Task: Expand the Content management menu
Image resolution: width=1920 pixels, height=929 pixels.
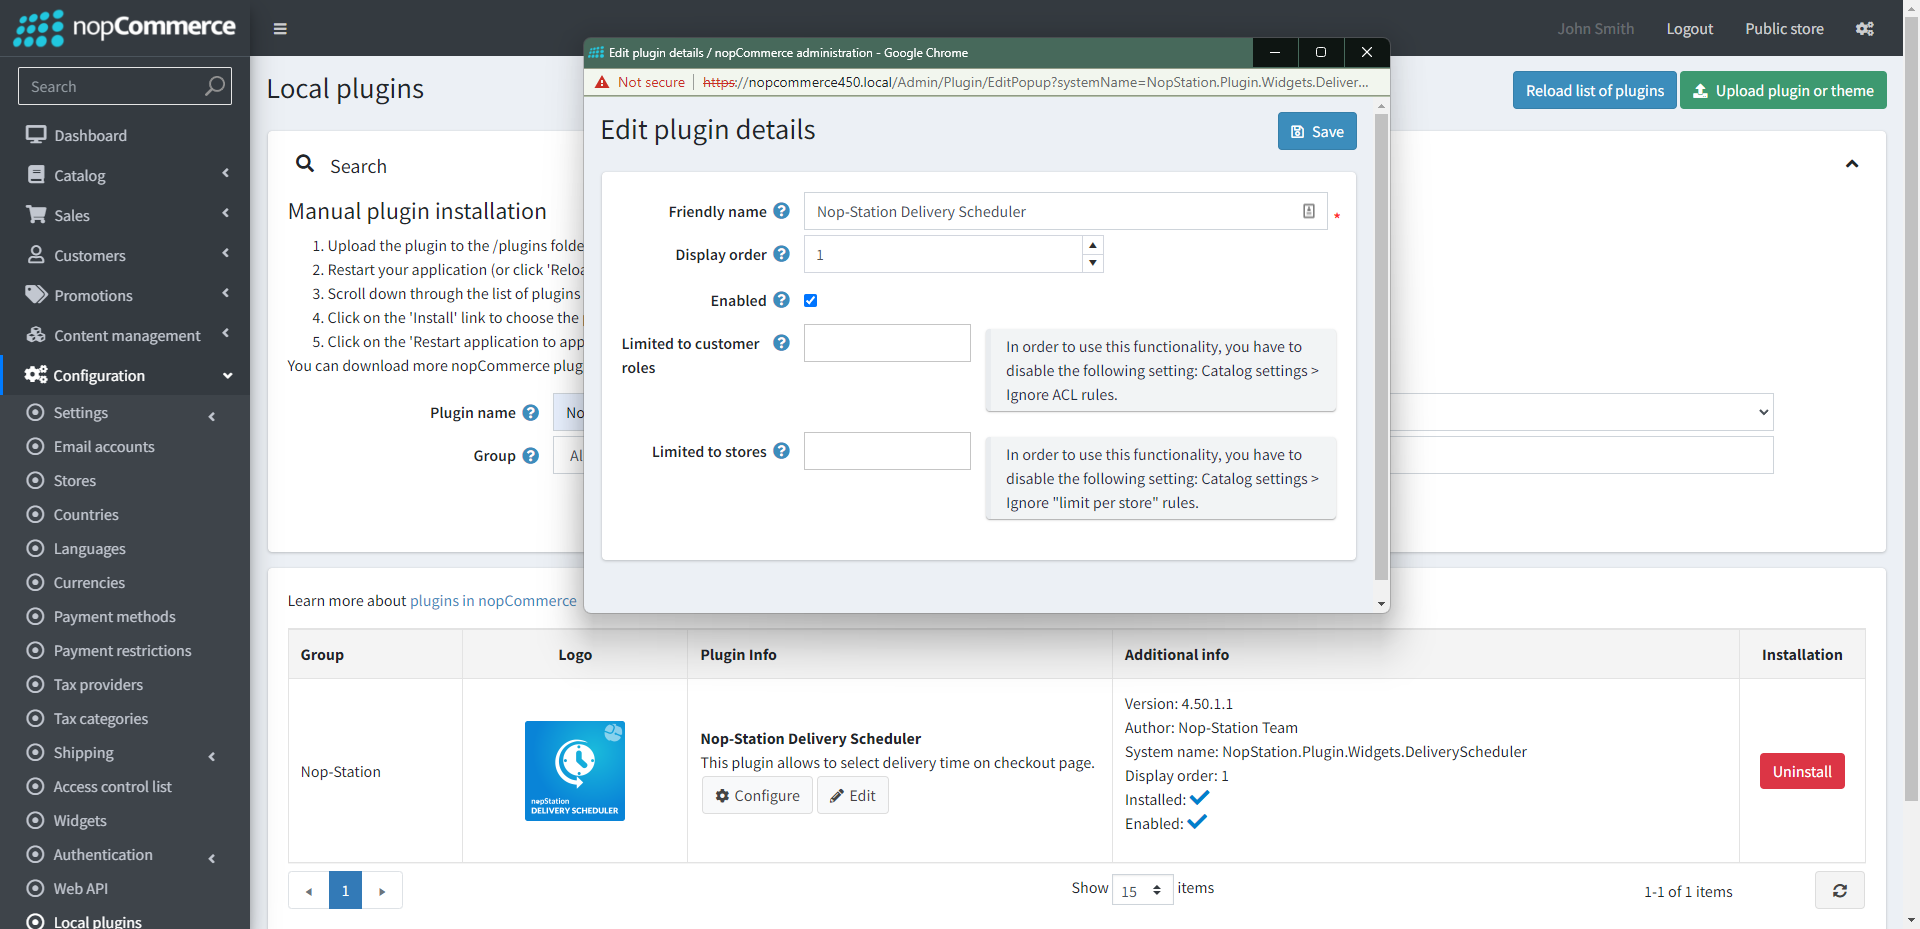Action: pyautogui.click(x=125, y=335)
